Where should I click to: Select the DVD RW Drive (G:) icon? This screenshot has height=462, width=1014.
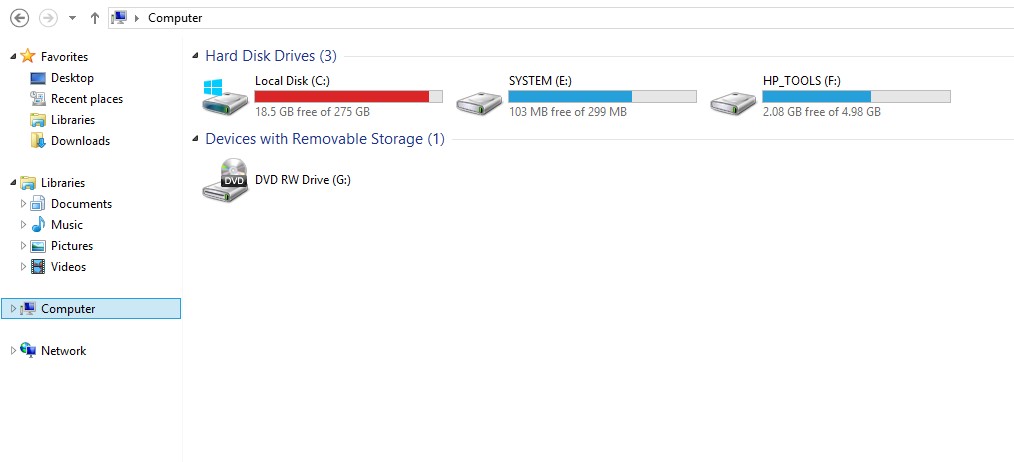click(225, 179)
